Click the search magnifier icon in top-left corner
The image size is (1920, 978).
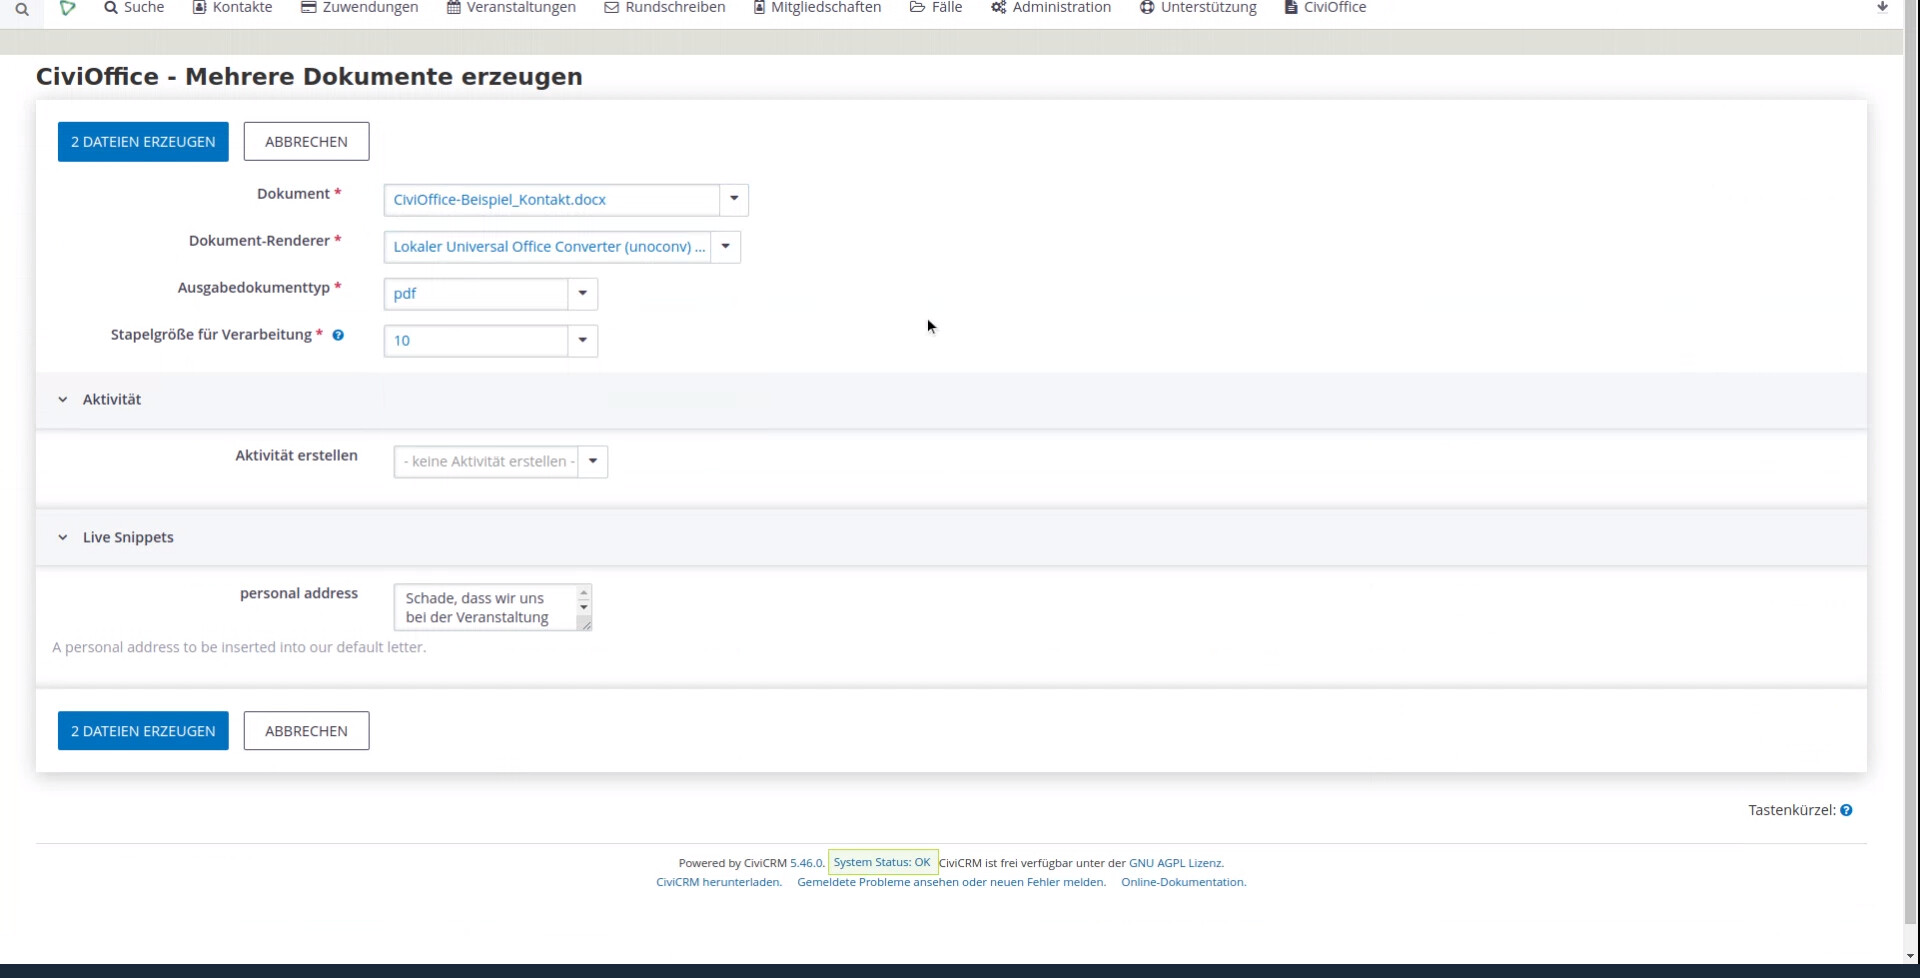click(x=21, y=9)
